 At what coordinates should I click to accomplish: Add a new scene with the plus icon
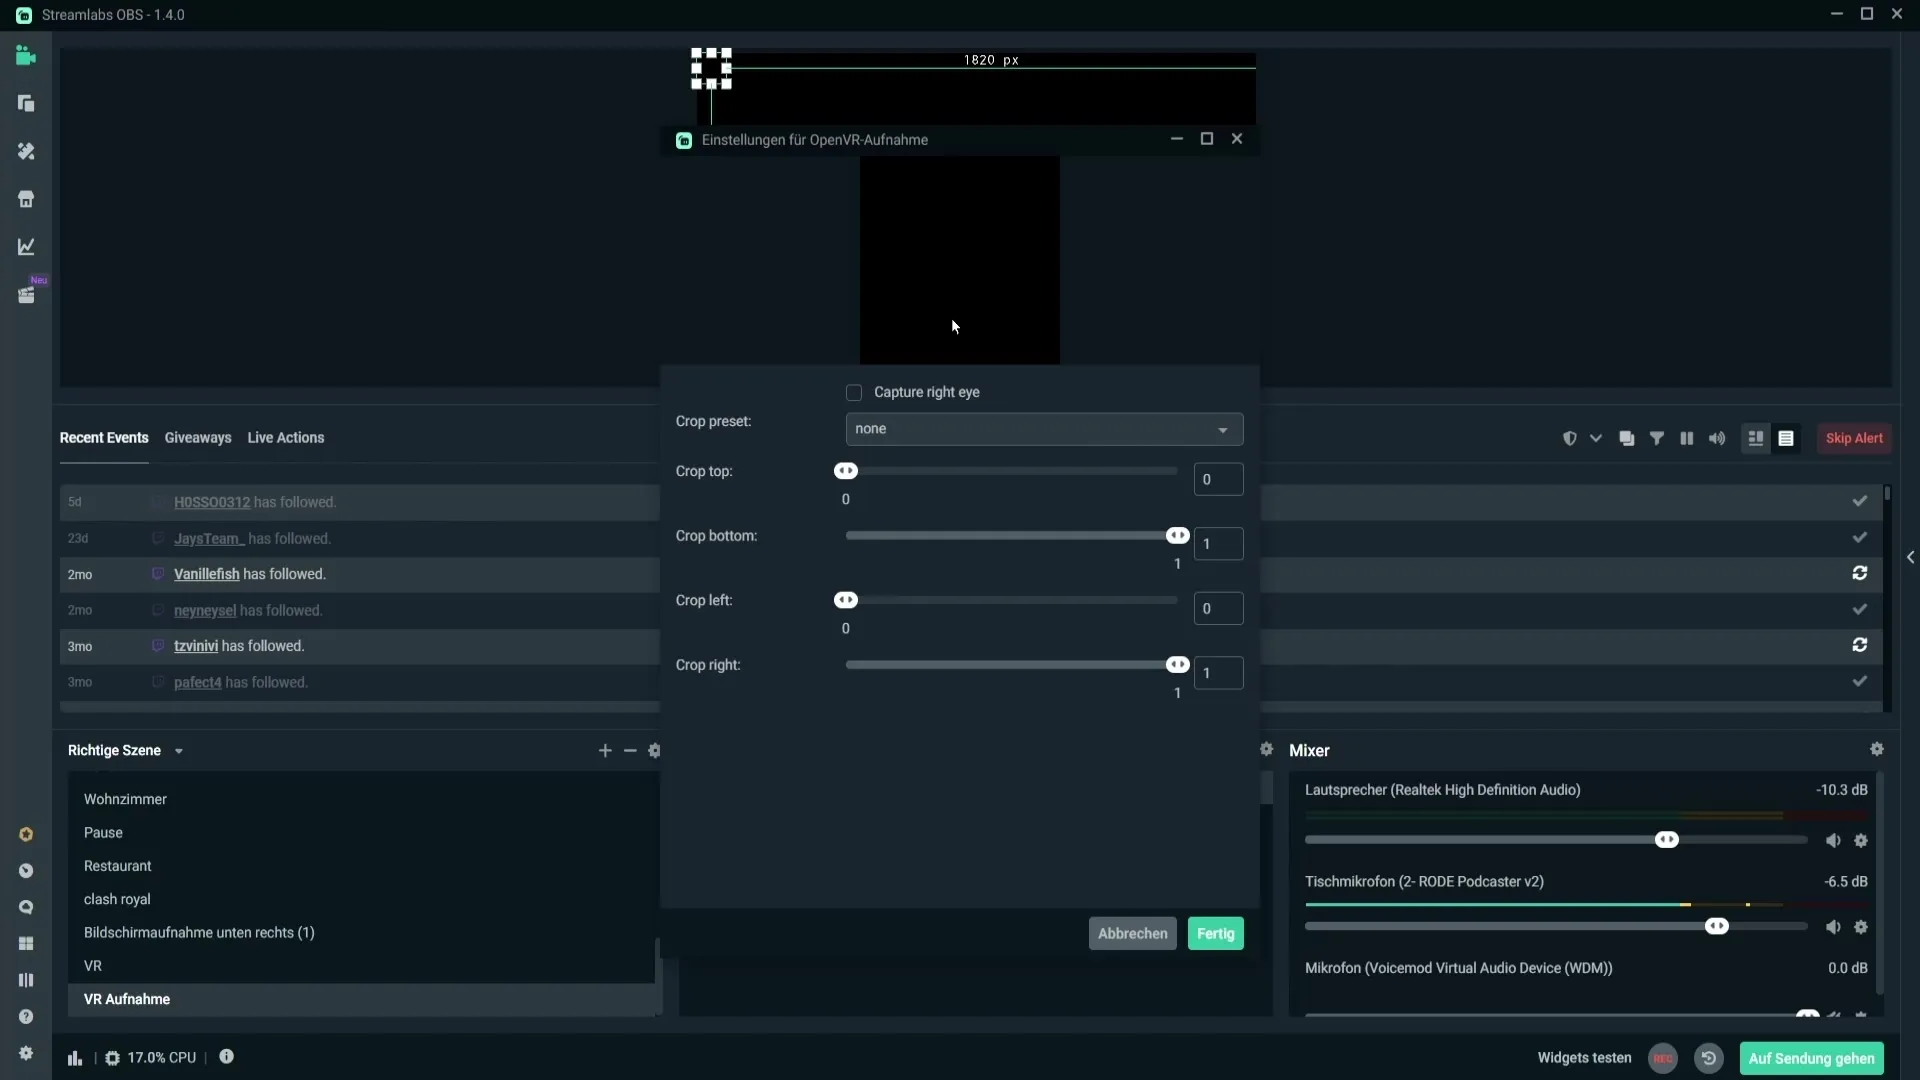click(x=605, y=750)
